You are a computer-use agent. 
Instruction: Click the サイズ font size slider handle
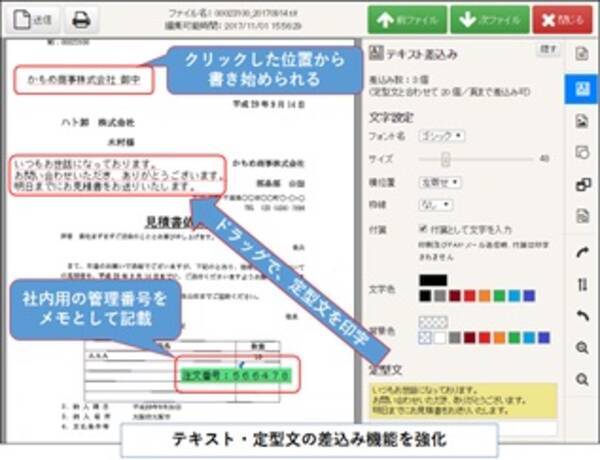[x=445, y=159]
